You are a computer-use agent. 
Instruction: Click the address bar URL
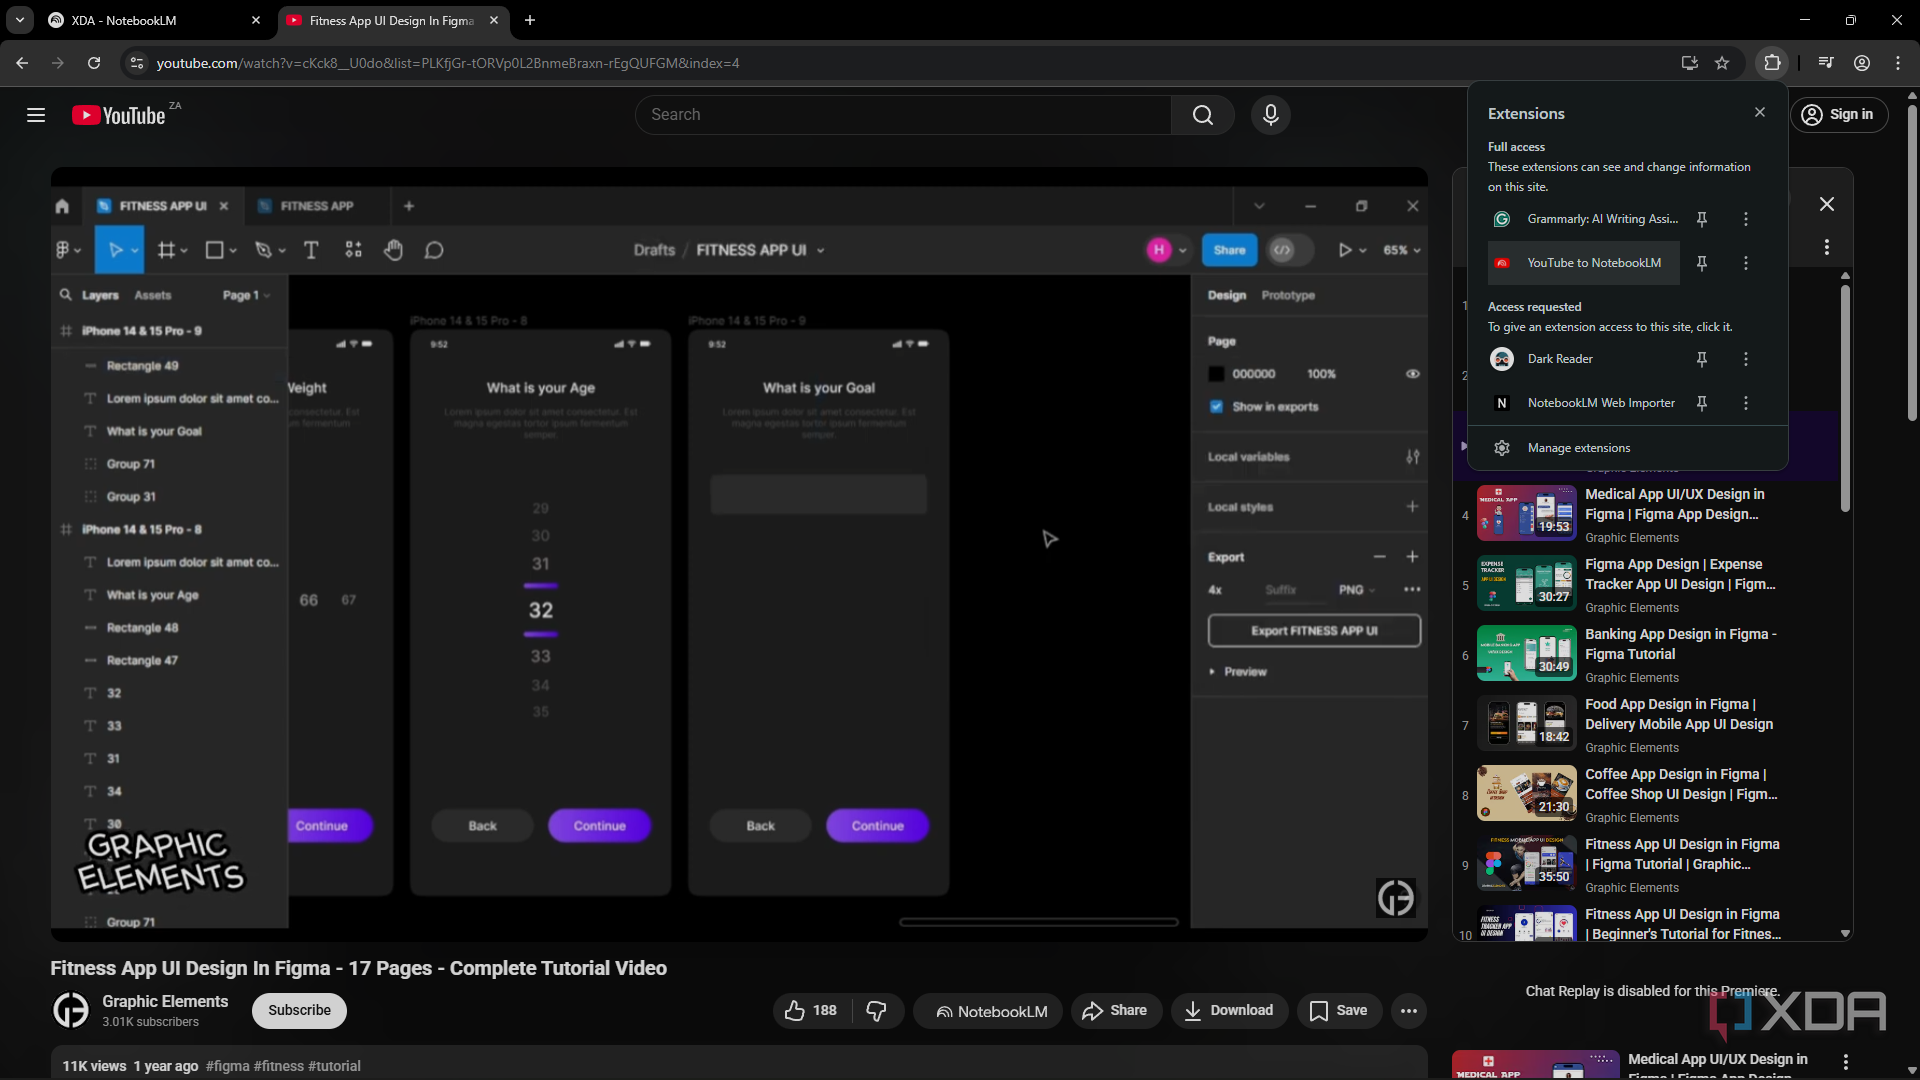coord(448,63)
